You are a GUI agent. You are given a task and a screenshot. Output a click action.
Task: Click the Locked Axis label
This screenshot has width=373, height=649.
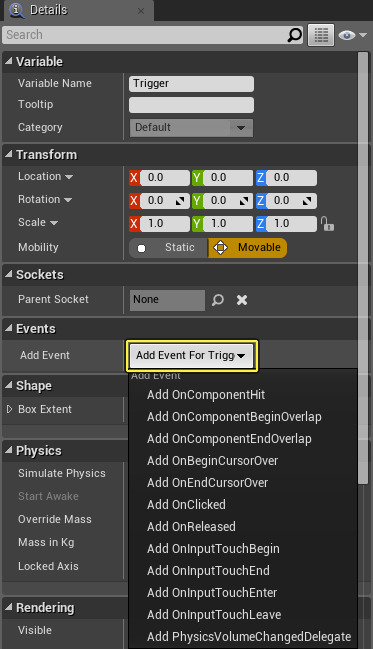point(48,566)
